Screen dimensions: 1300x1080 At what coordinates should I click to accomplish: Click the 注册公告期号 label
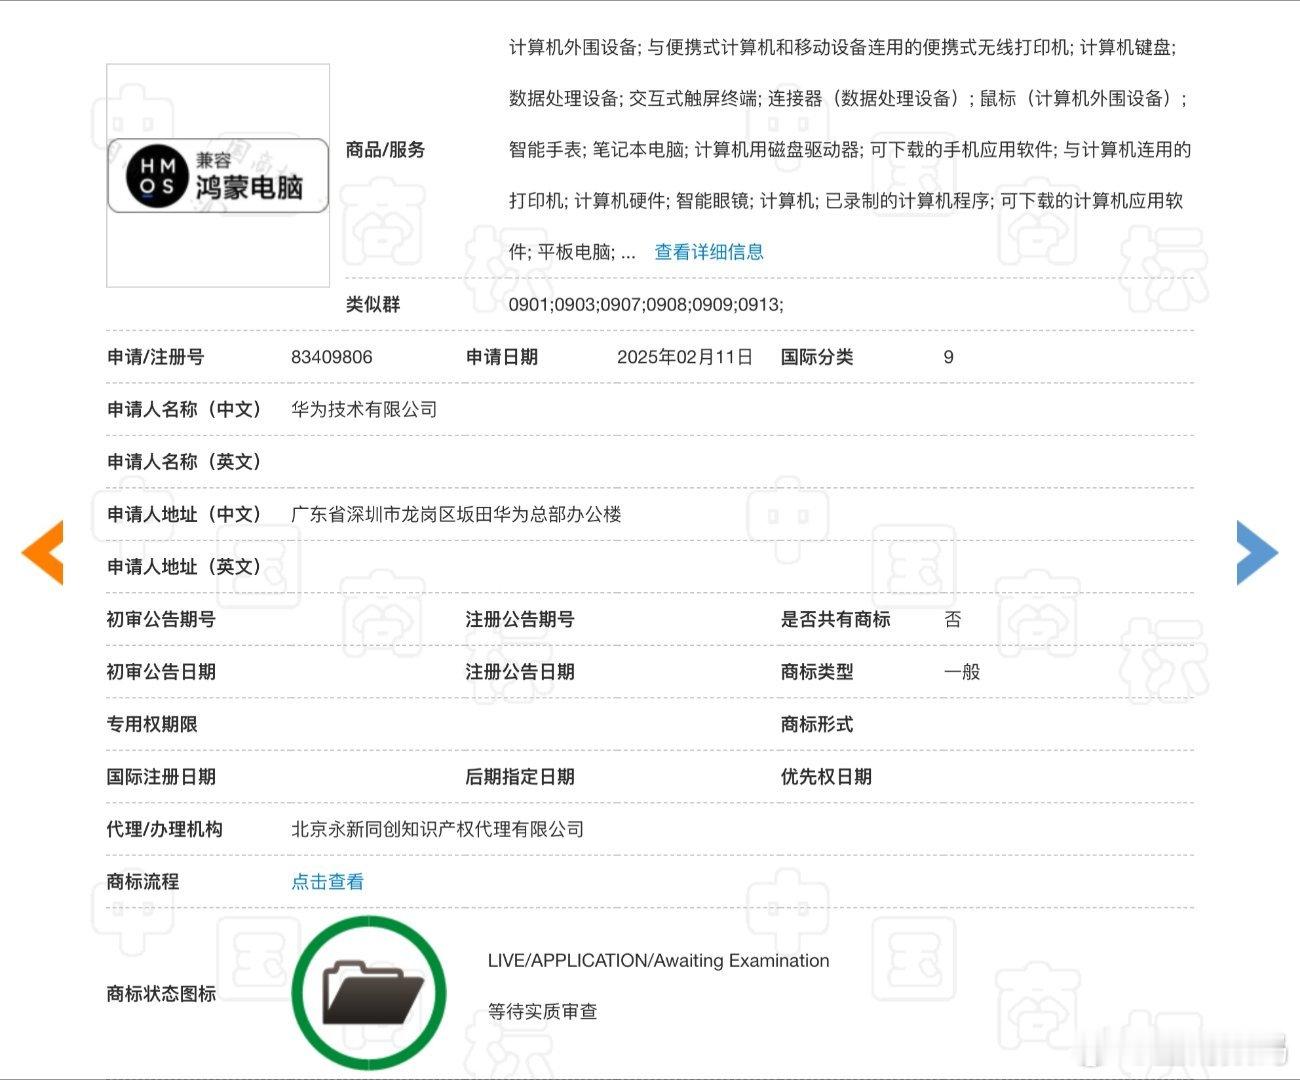coord(520,619)
